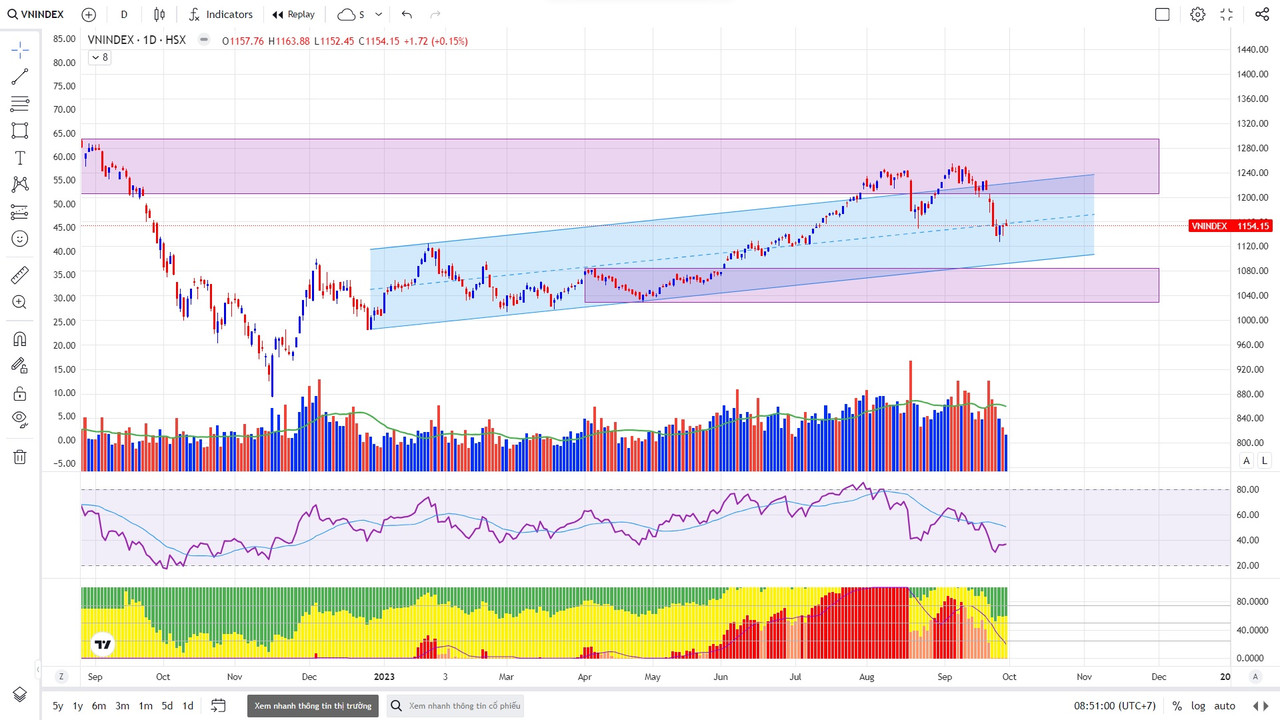Select the 1y date range
1280x720 pixels.
click(x=78, y=706)
